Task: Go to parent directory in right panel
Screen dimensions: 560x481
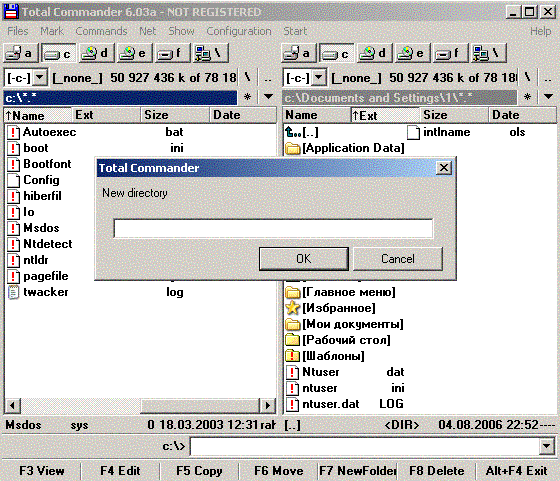Action: tap(548, 79)
